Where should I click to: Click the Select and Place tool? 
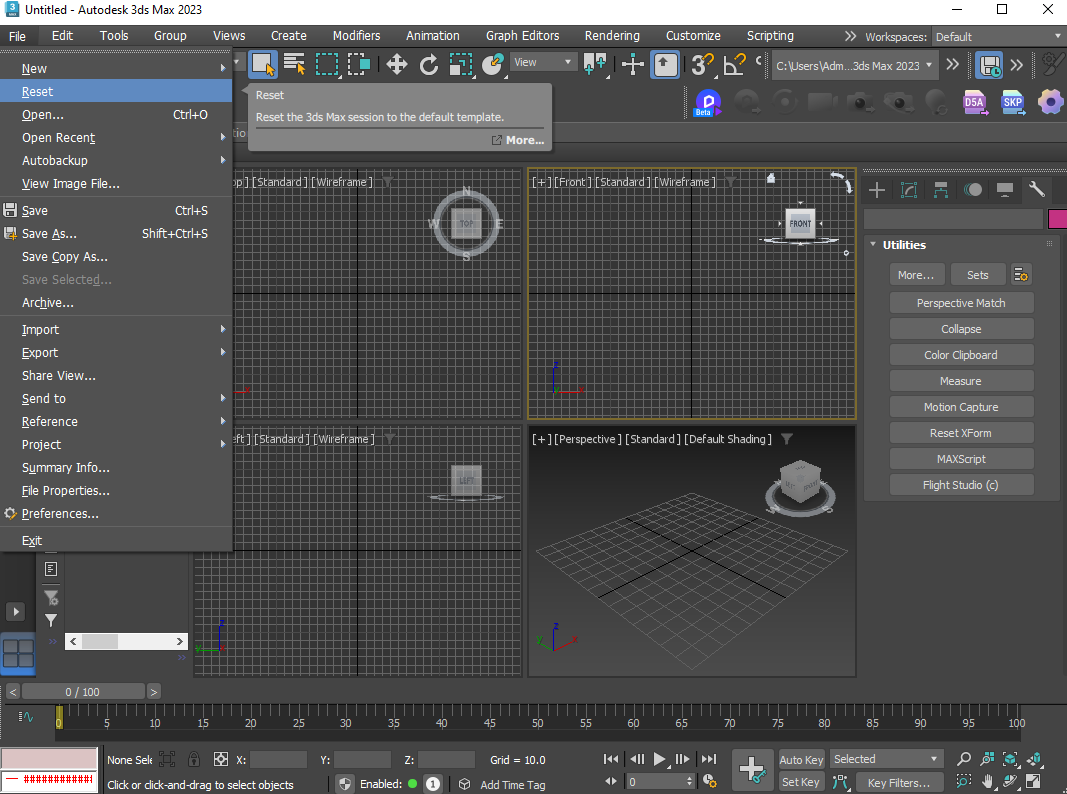(493, 65)
